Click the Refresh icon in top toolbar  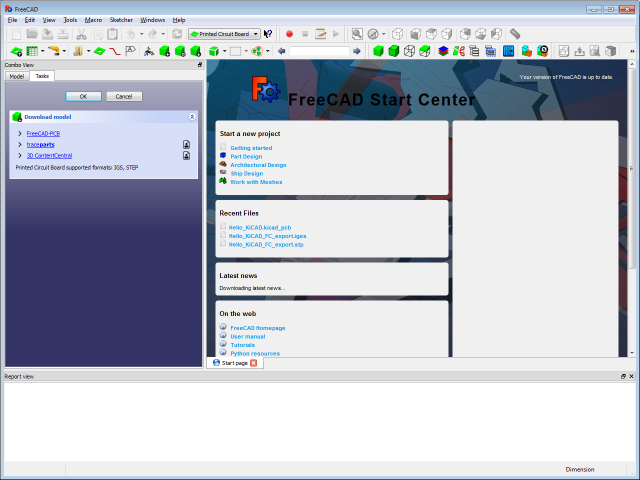[177, 34]
